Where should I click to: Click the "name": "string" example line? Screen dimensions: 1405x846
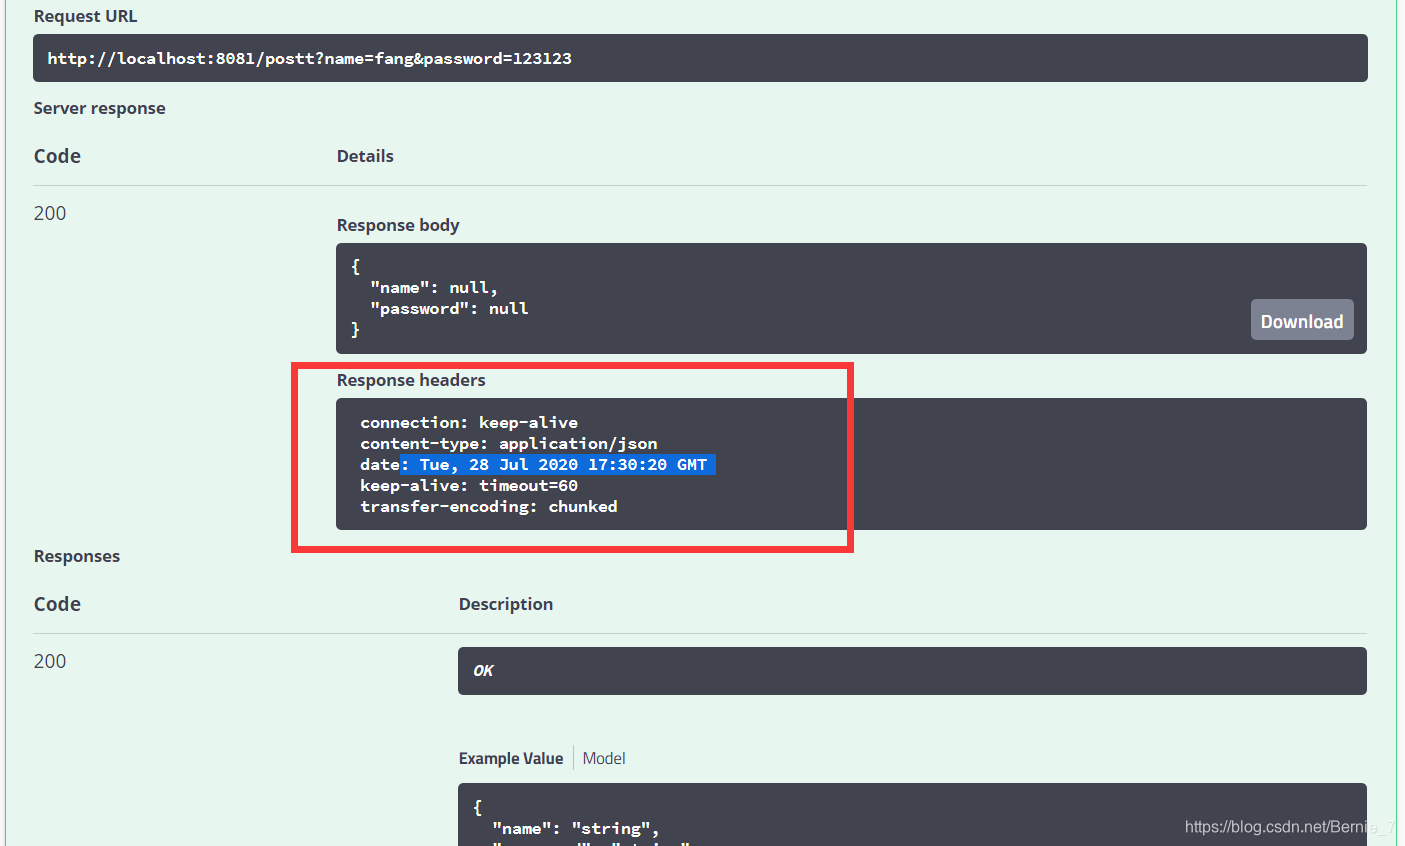pyautogui.click(x=576, y=828)
